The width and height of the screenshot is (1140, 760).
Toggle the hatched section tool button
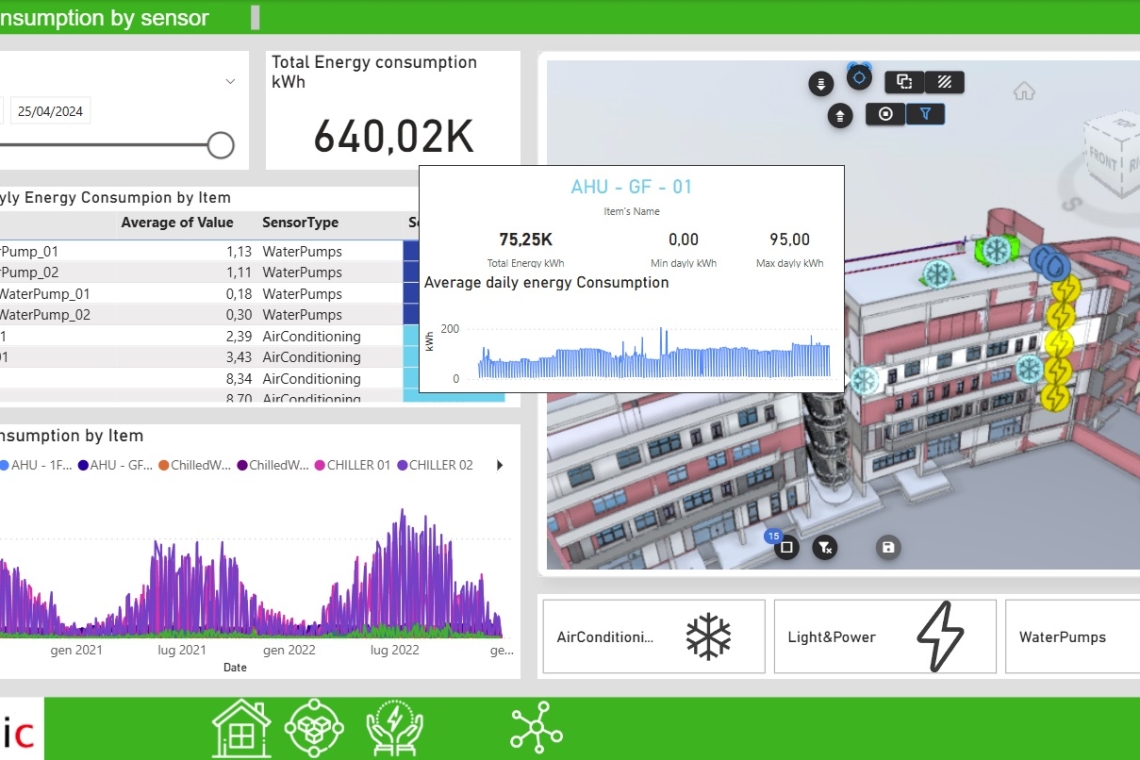coord(944,82)
